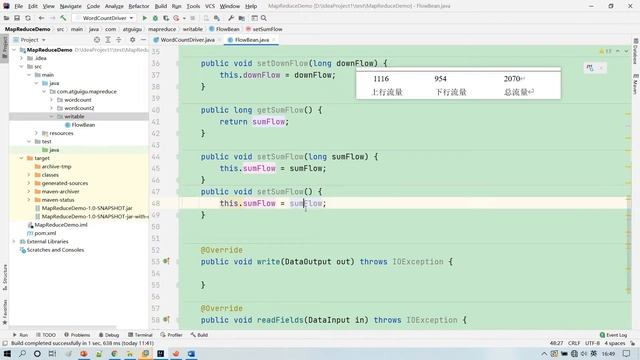Expand the .idea folder
Screen dimensions: 640x360
22,58
